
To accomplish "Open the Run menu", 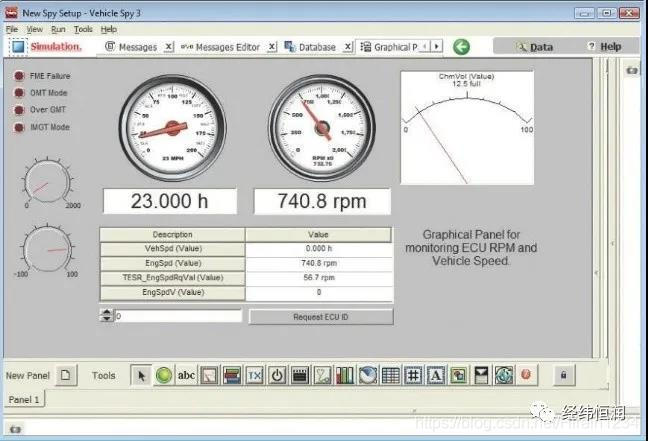I will (x=58, y=29).
